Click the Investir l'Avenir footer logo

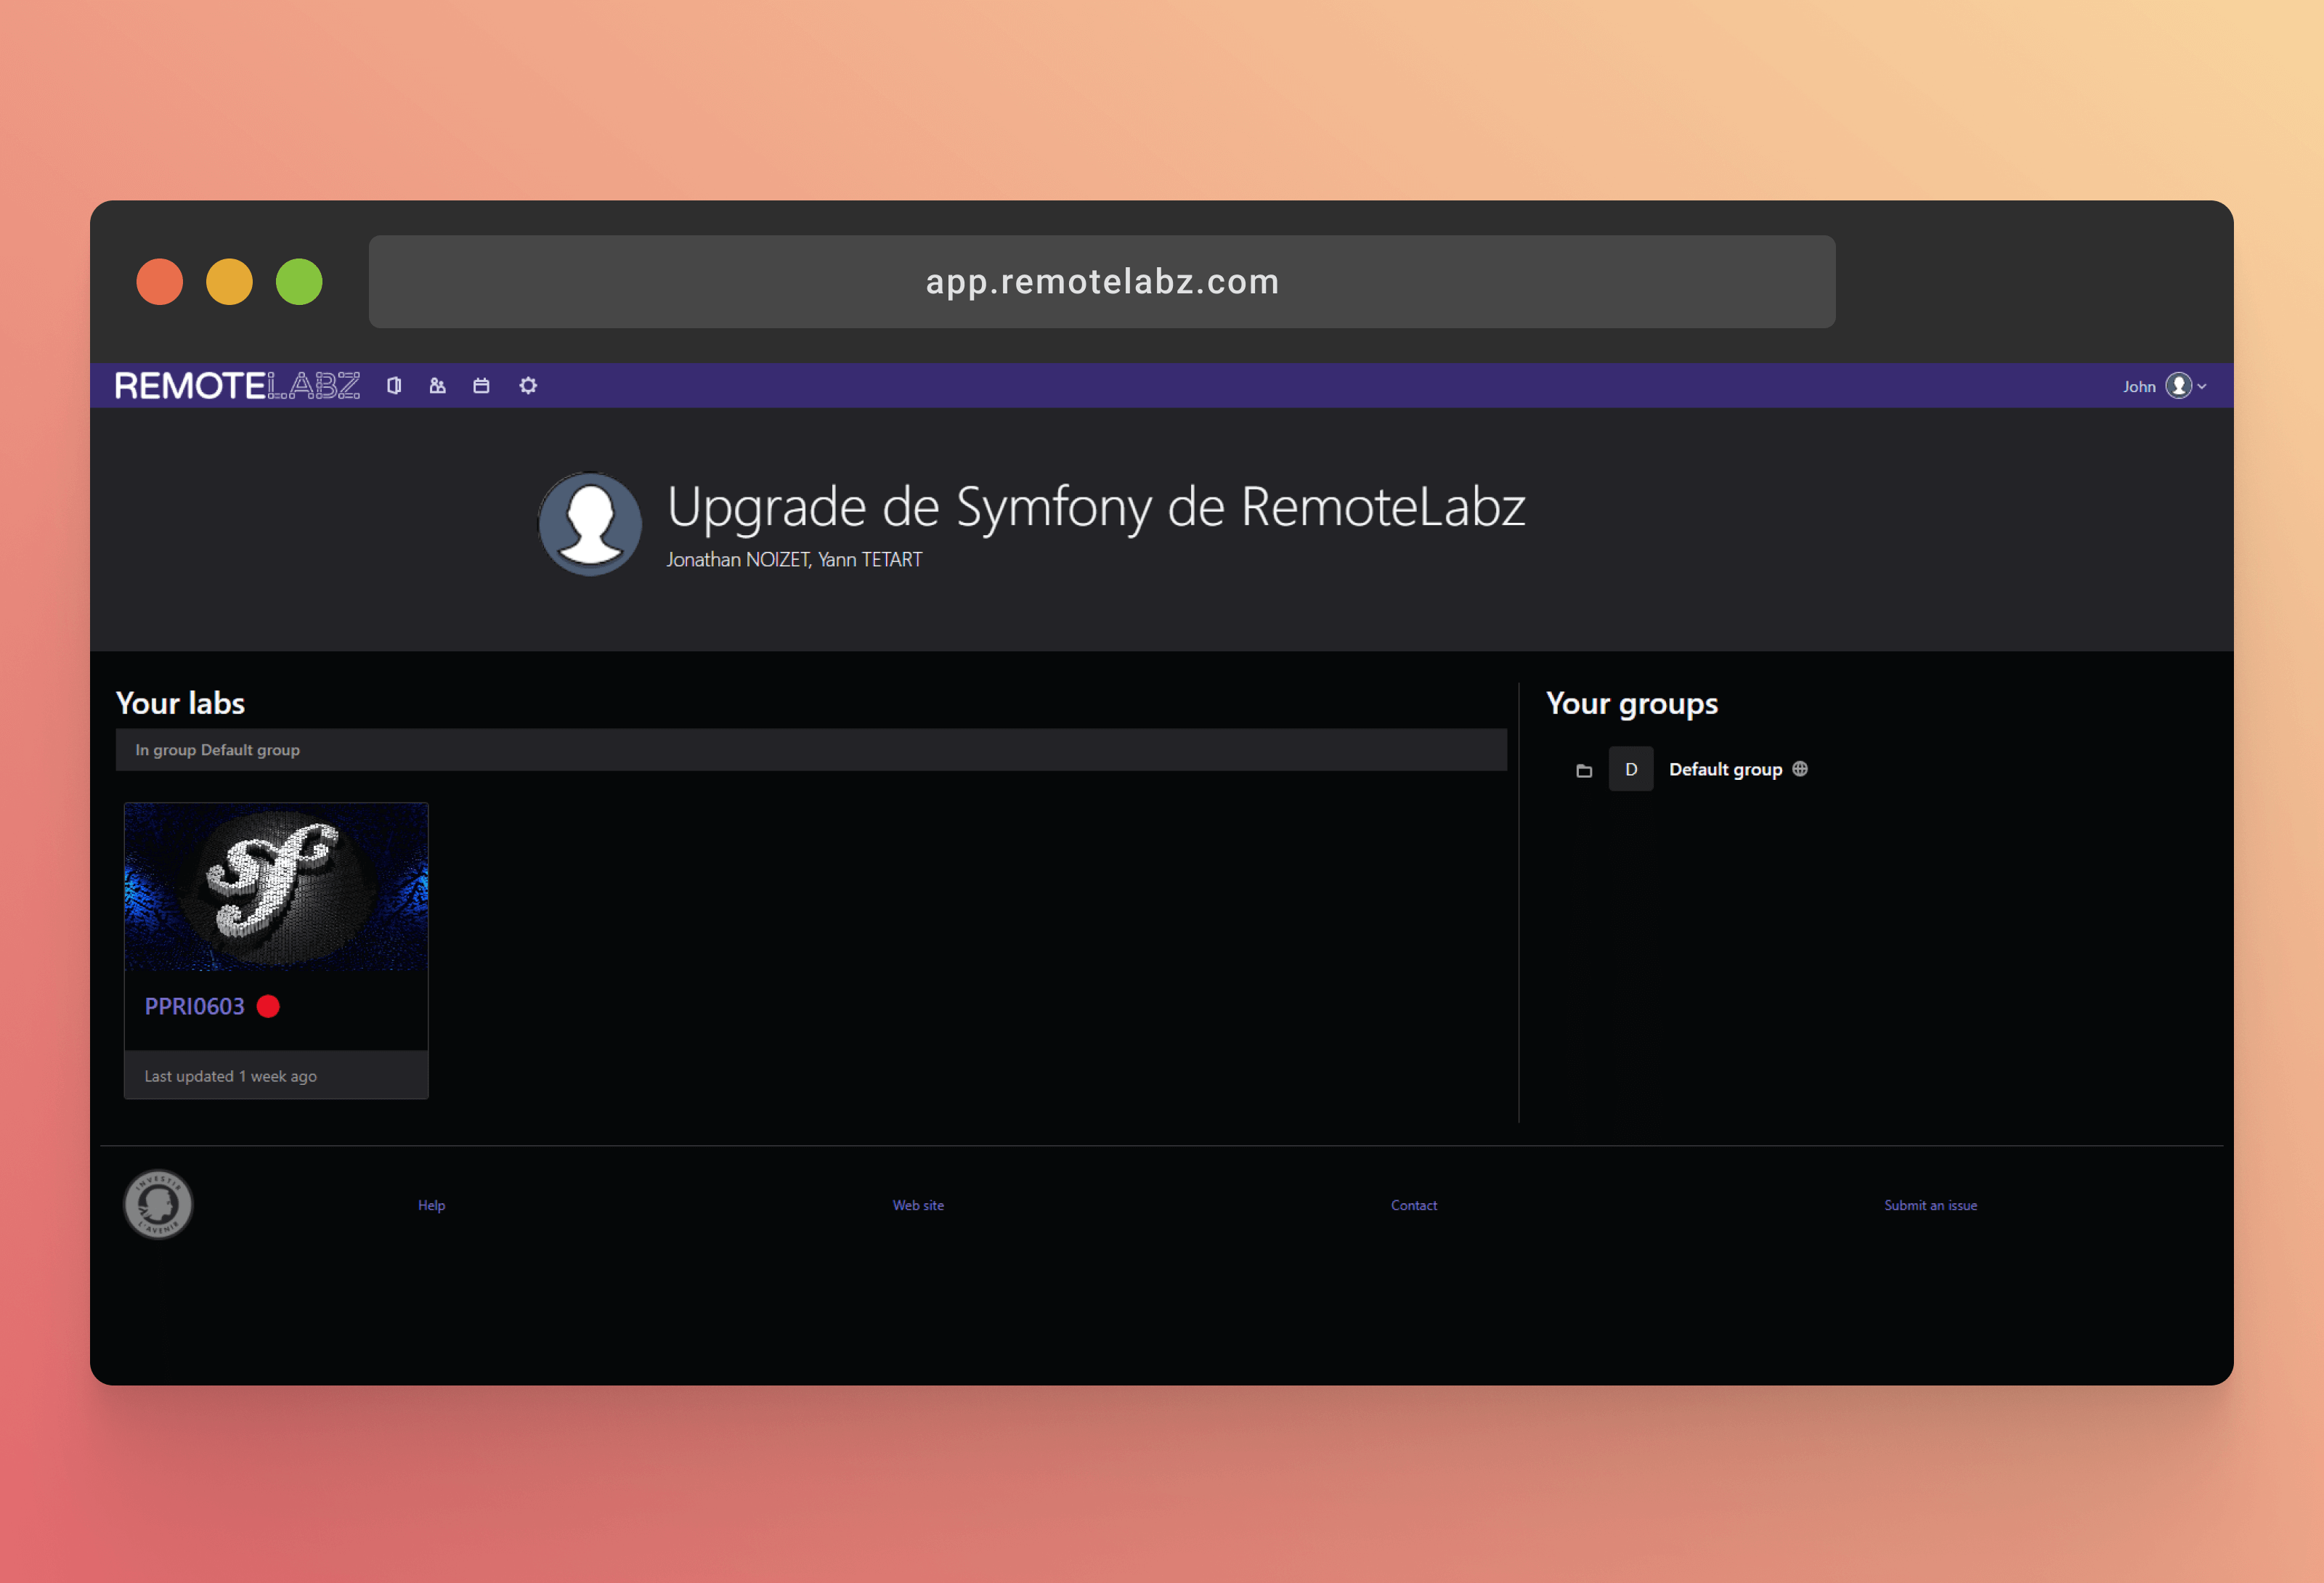tap(158, 1204)
